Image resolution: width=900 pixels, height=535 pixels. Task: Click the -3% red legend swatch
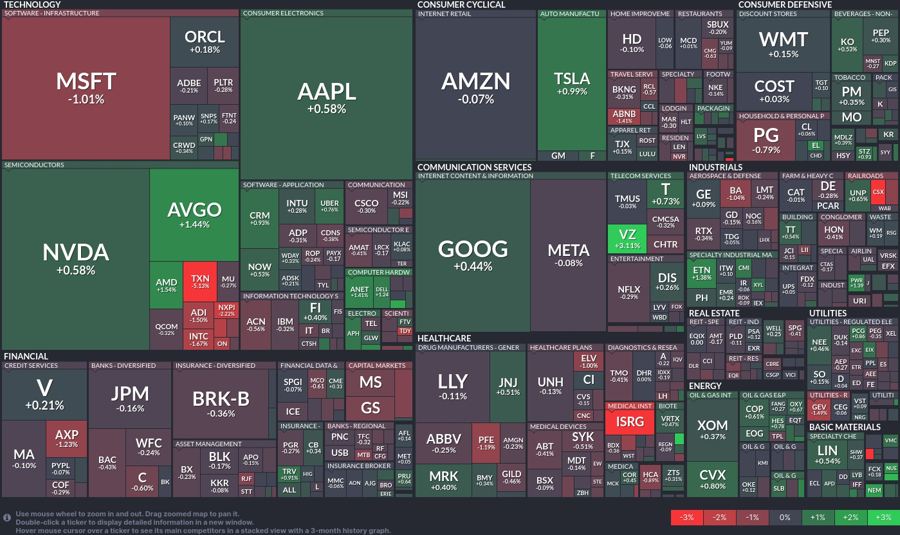pyautogui.click(x=687, y=517)
